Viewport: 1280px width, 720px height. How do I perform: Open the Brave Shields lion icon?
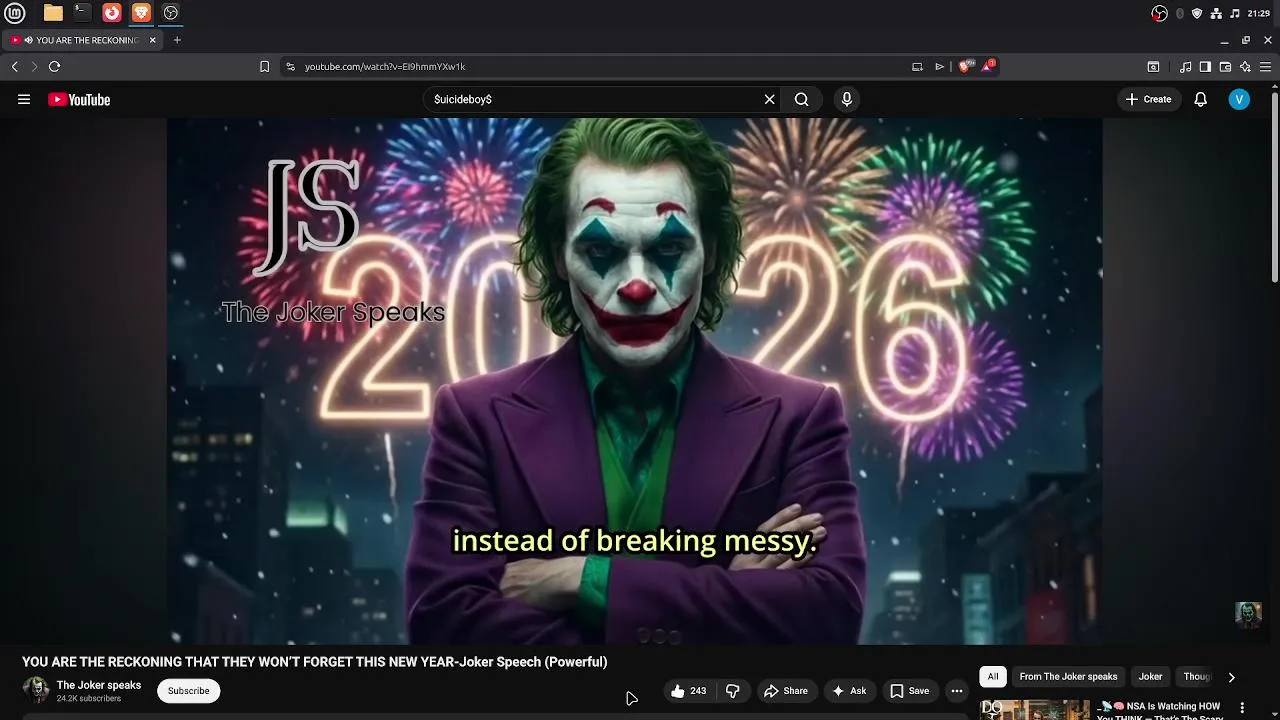pyautogui.click(x=965, y=66)
